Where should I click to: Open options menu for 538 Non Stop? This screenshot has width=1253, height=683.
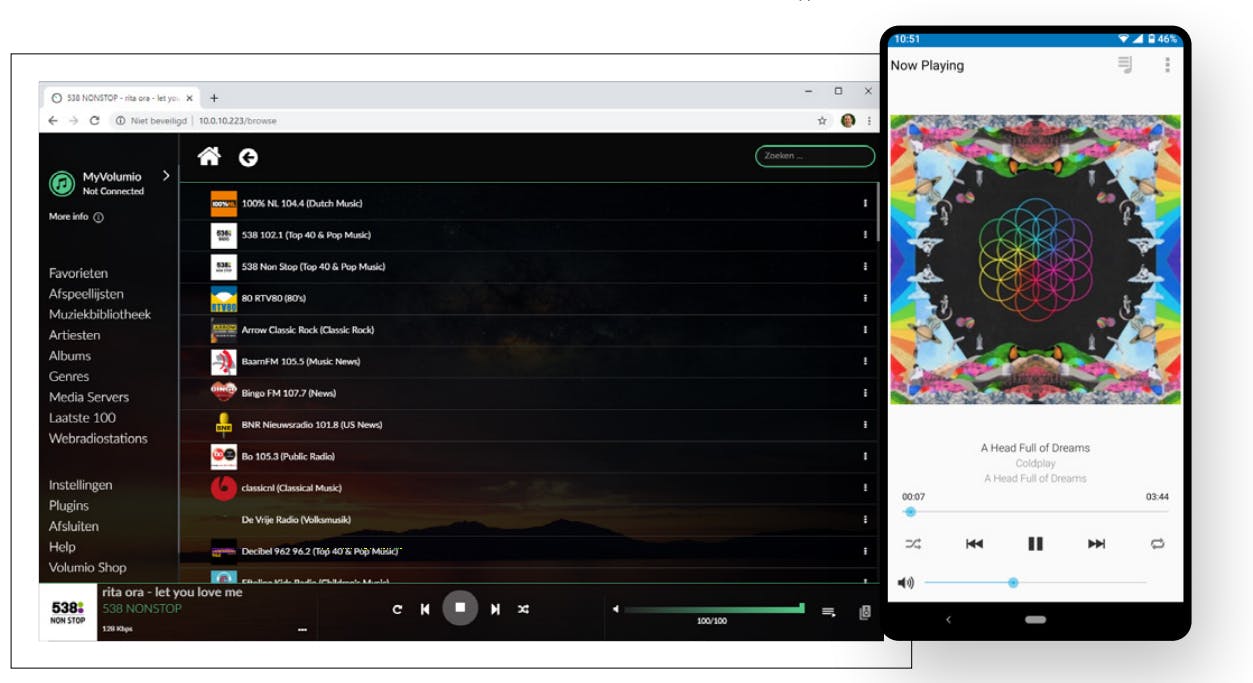(865, 267)
